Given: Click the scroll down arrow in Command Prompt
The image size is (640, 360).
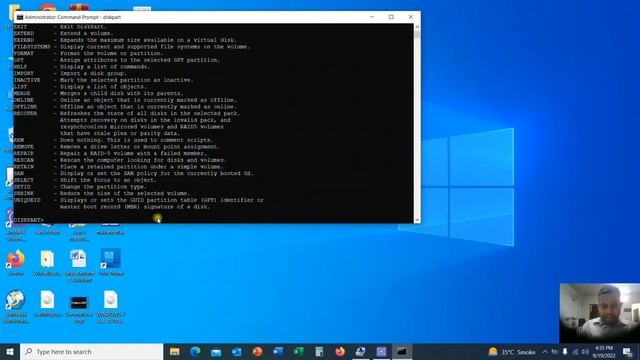Looking at the screenshot, I should 417,220.
